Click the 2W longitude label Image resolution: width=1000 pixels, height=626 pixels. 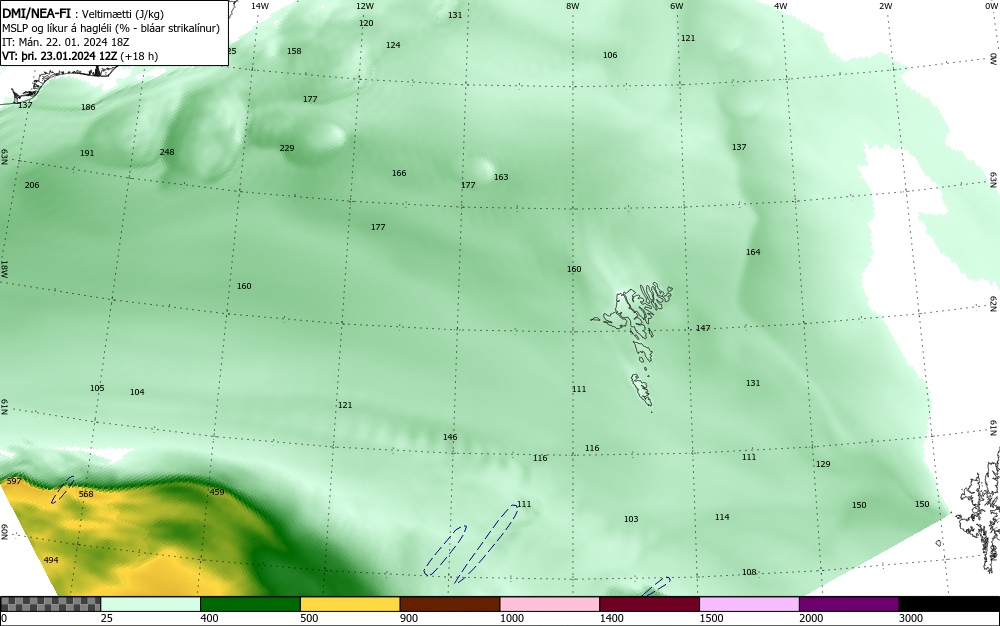point(885,6)
